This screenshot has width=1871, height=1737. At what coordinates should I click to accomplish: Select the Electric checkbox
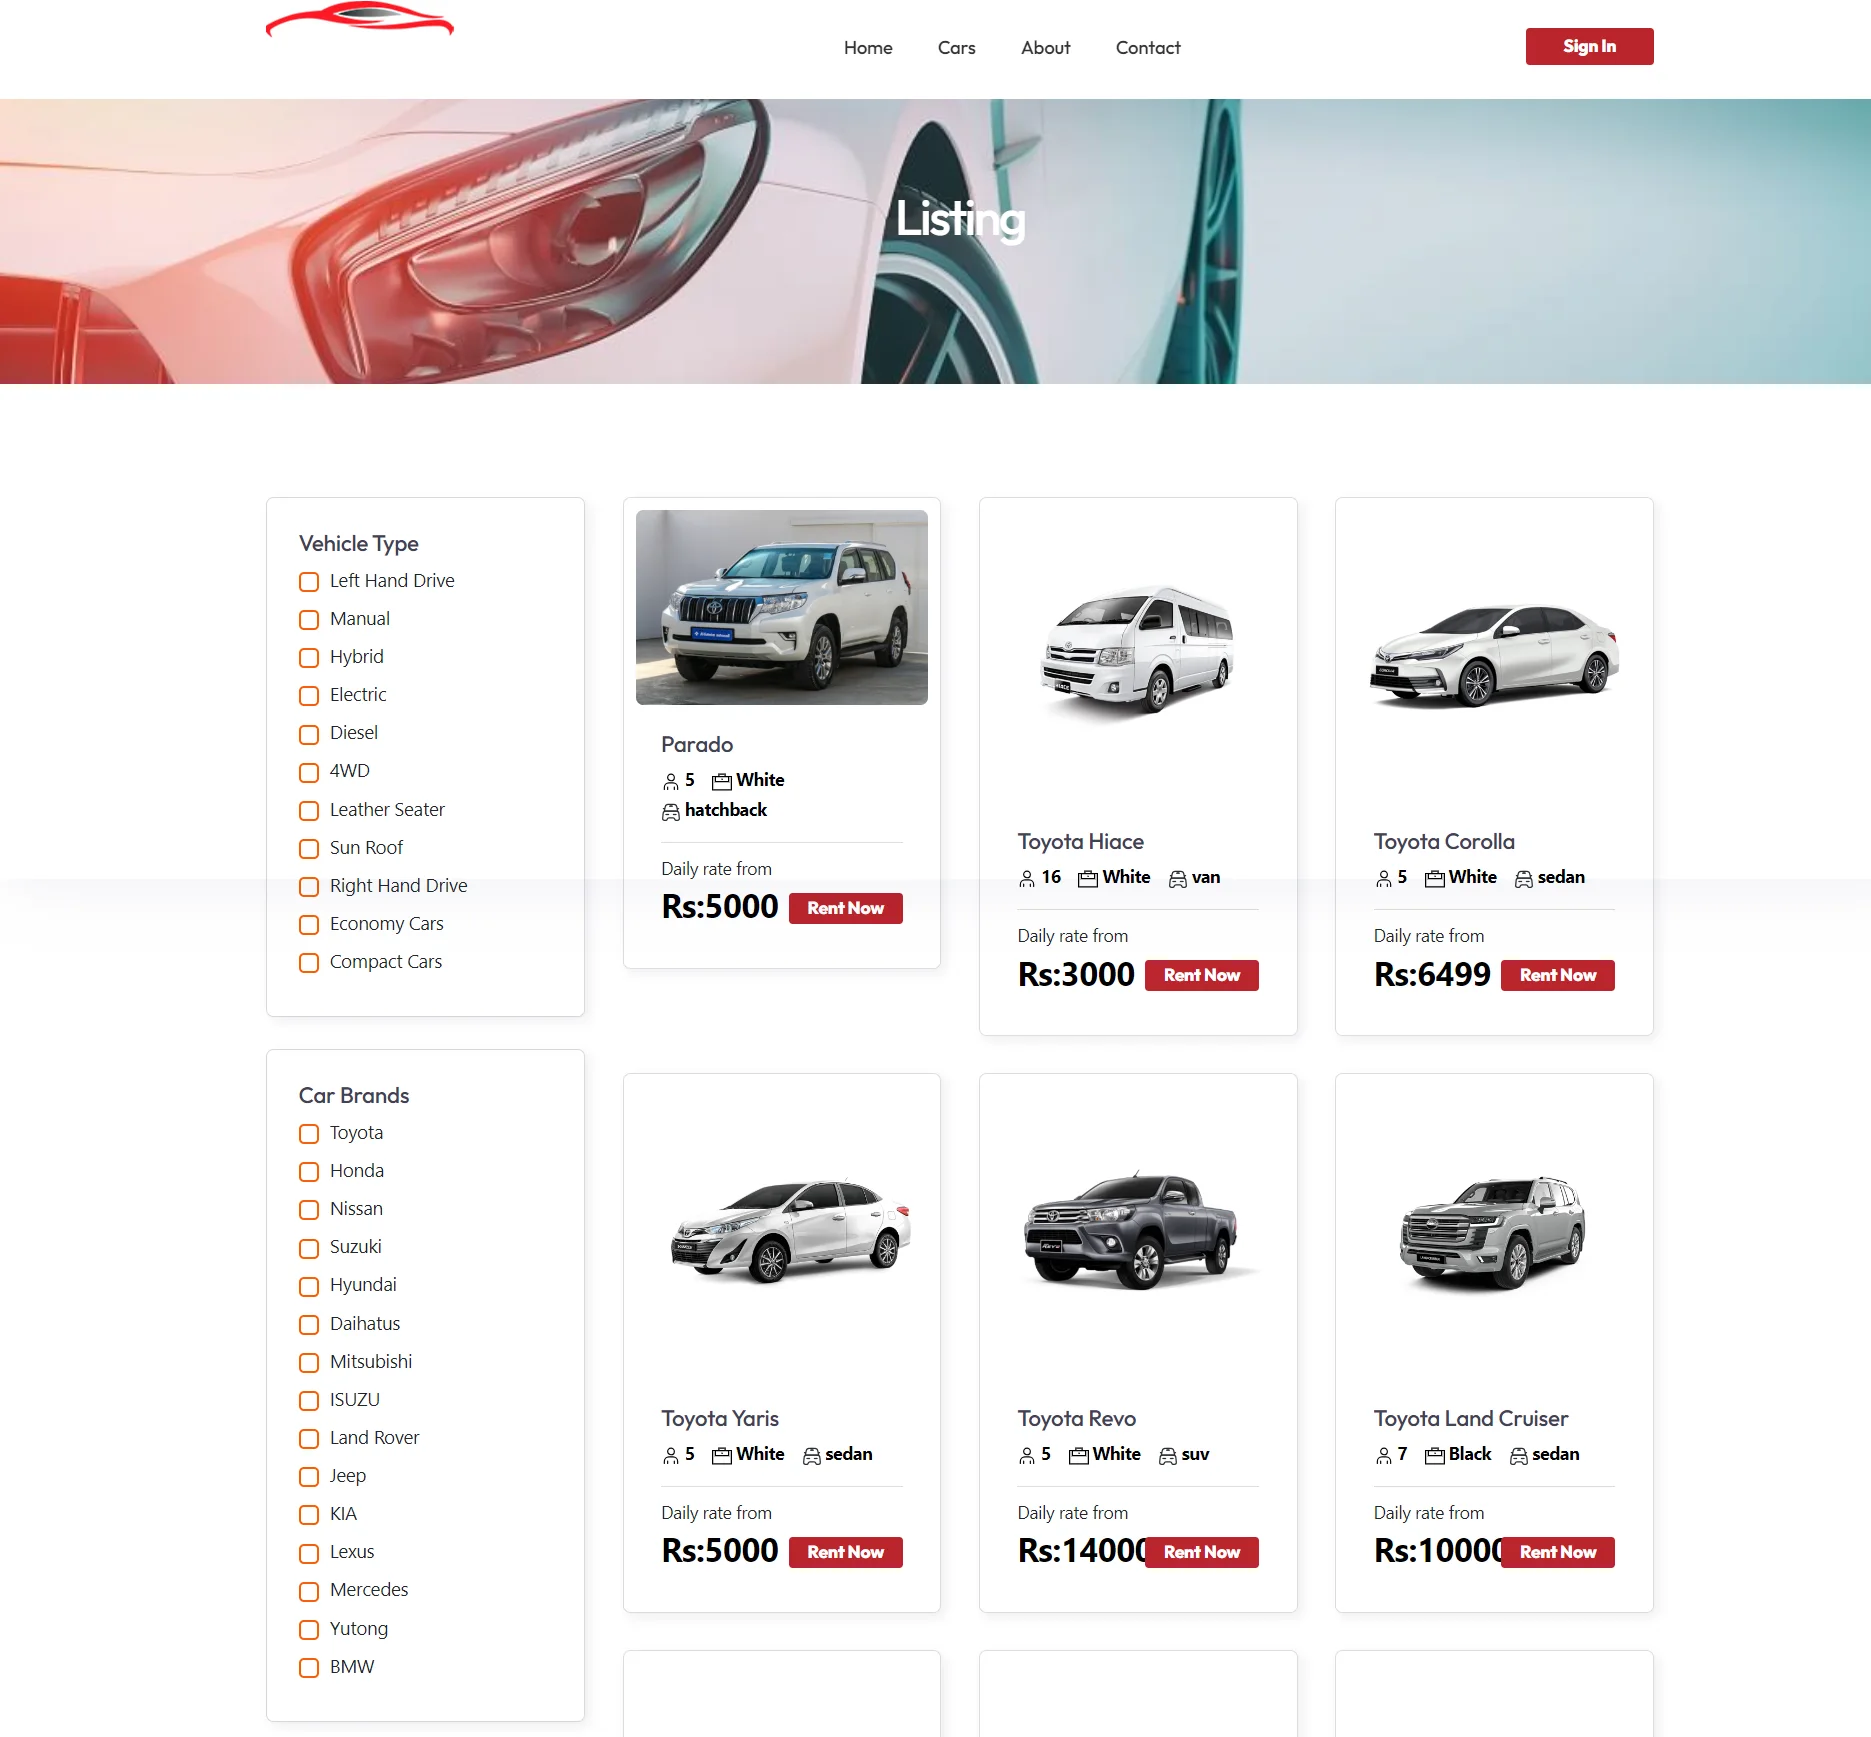pyautogui.click(x=309, y=696)
